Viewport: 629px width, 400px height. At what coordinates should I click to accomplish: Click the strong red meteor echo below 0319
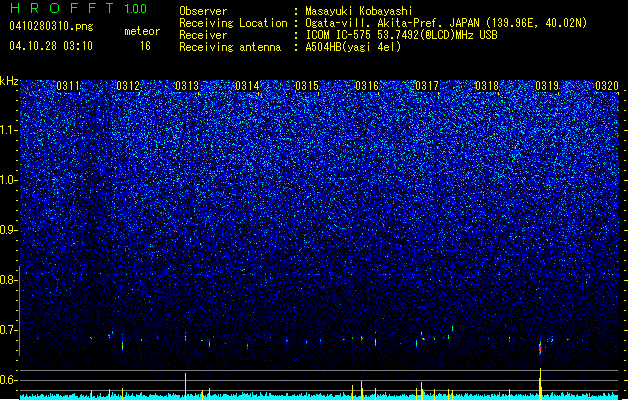[540, 347]
